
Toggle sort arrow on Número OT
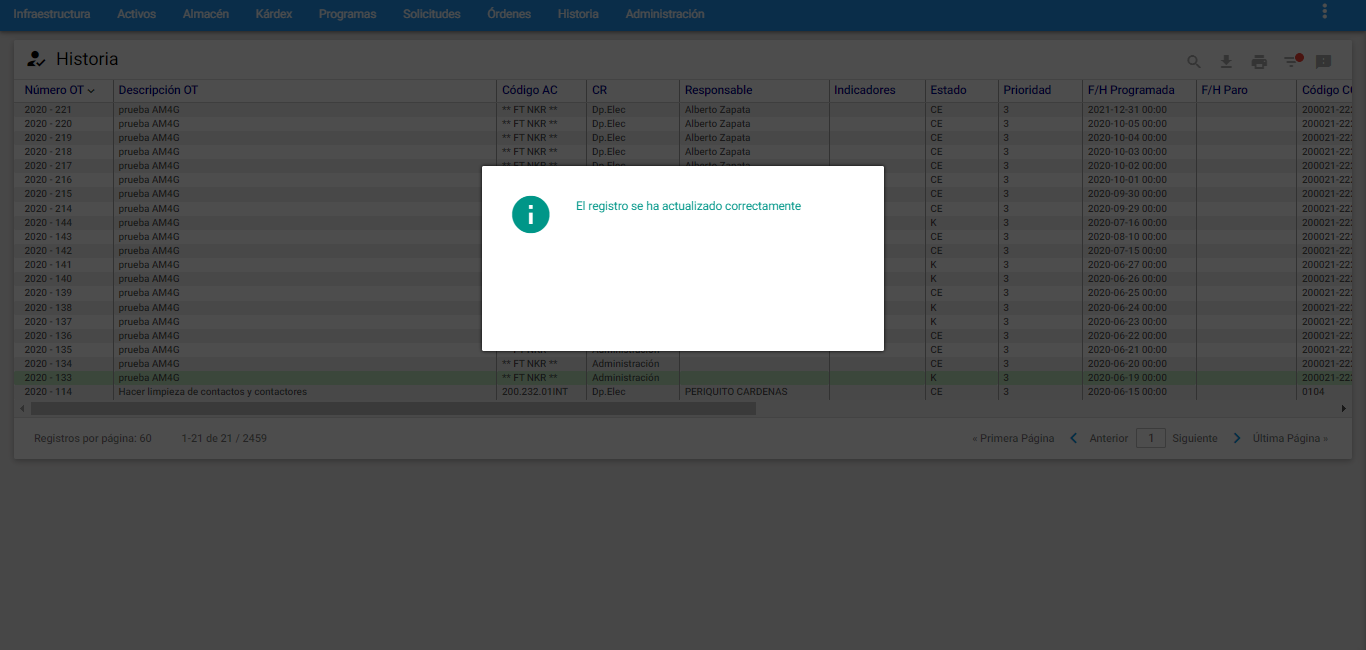[91, 91]
